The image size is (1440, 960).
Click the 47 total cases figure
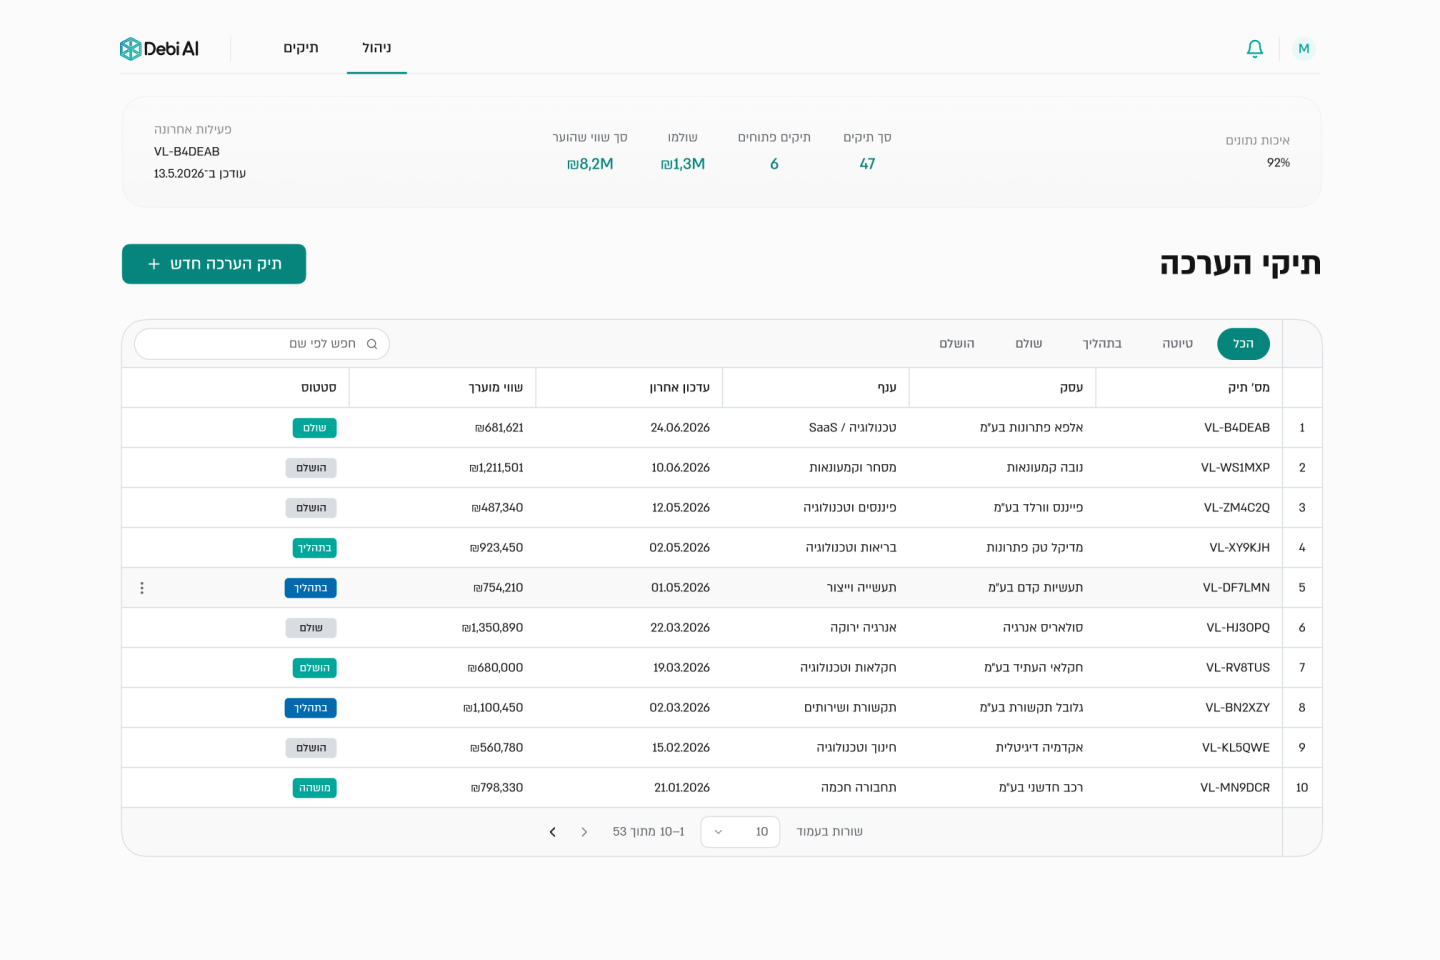867,164
